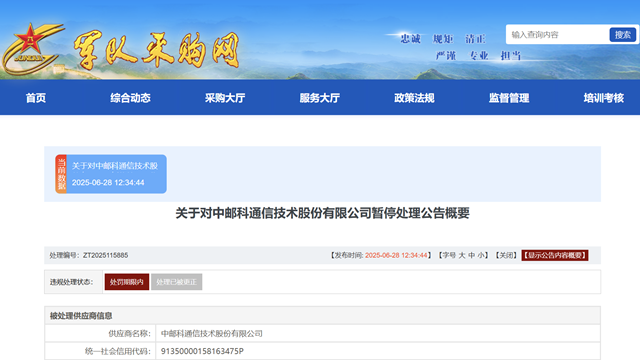
Task: Focus the search query input field
Action: (x=558, y=35)
